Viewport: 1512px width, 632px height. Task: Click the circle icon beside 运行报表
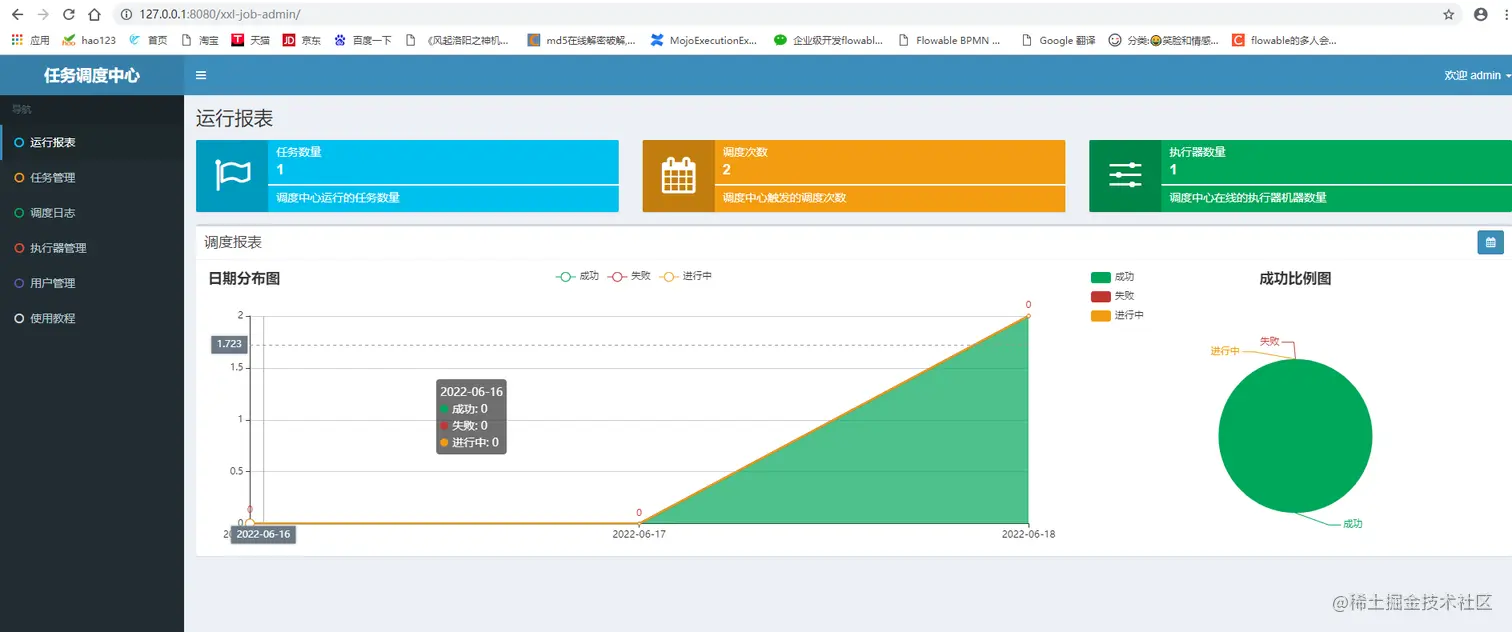[x=19, y=142]
